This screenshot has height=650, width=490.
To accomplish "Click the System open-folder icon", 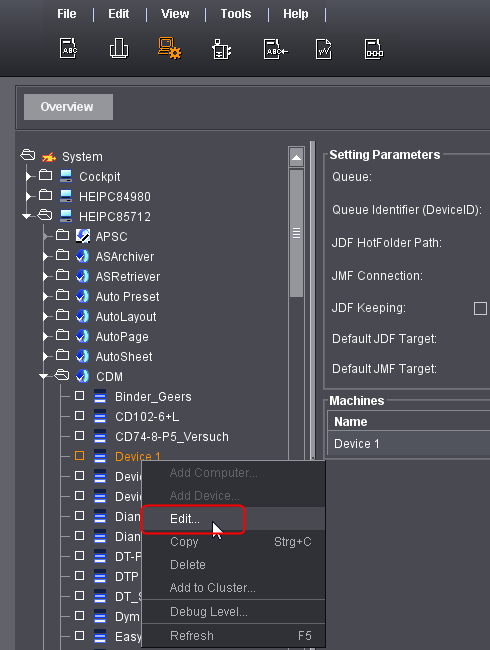I will 28,155.
